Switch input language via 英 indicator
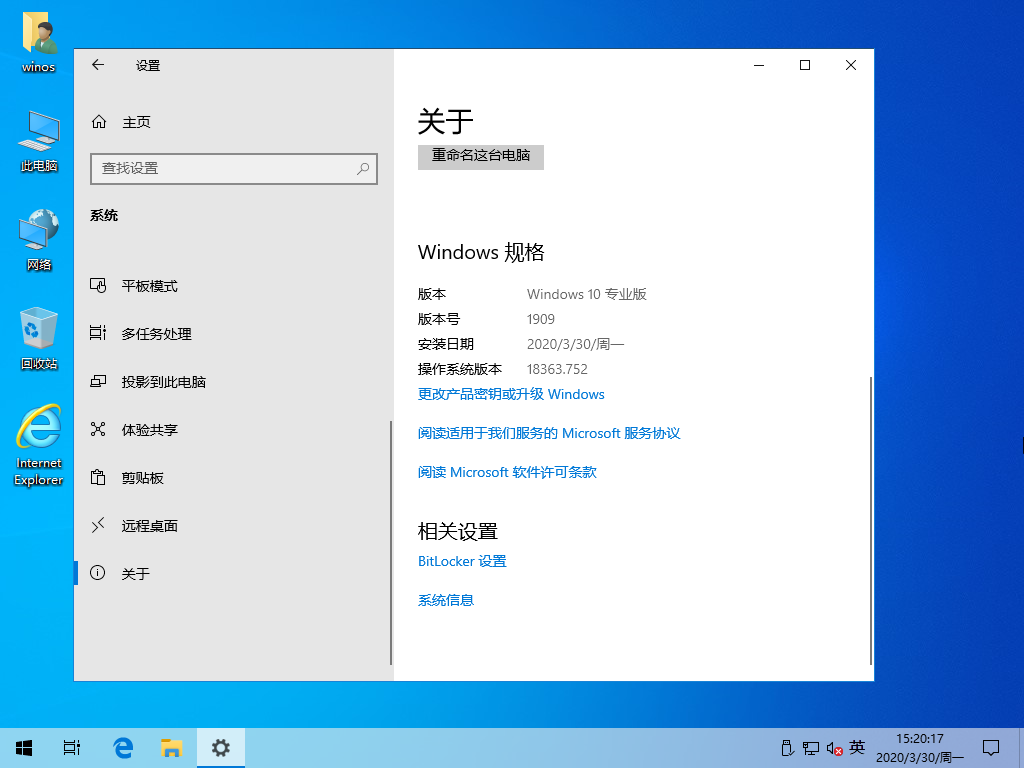Screen dimensions: 1024x768 (857, 747)
